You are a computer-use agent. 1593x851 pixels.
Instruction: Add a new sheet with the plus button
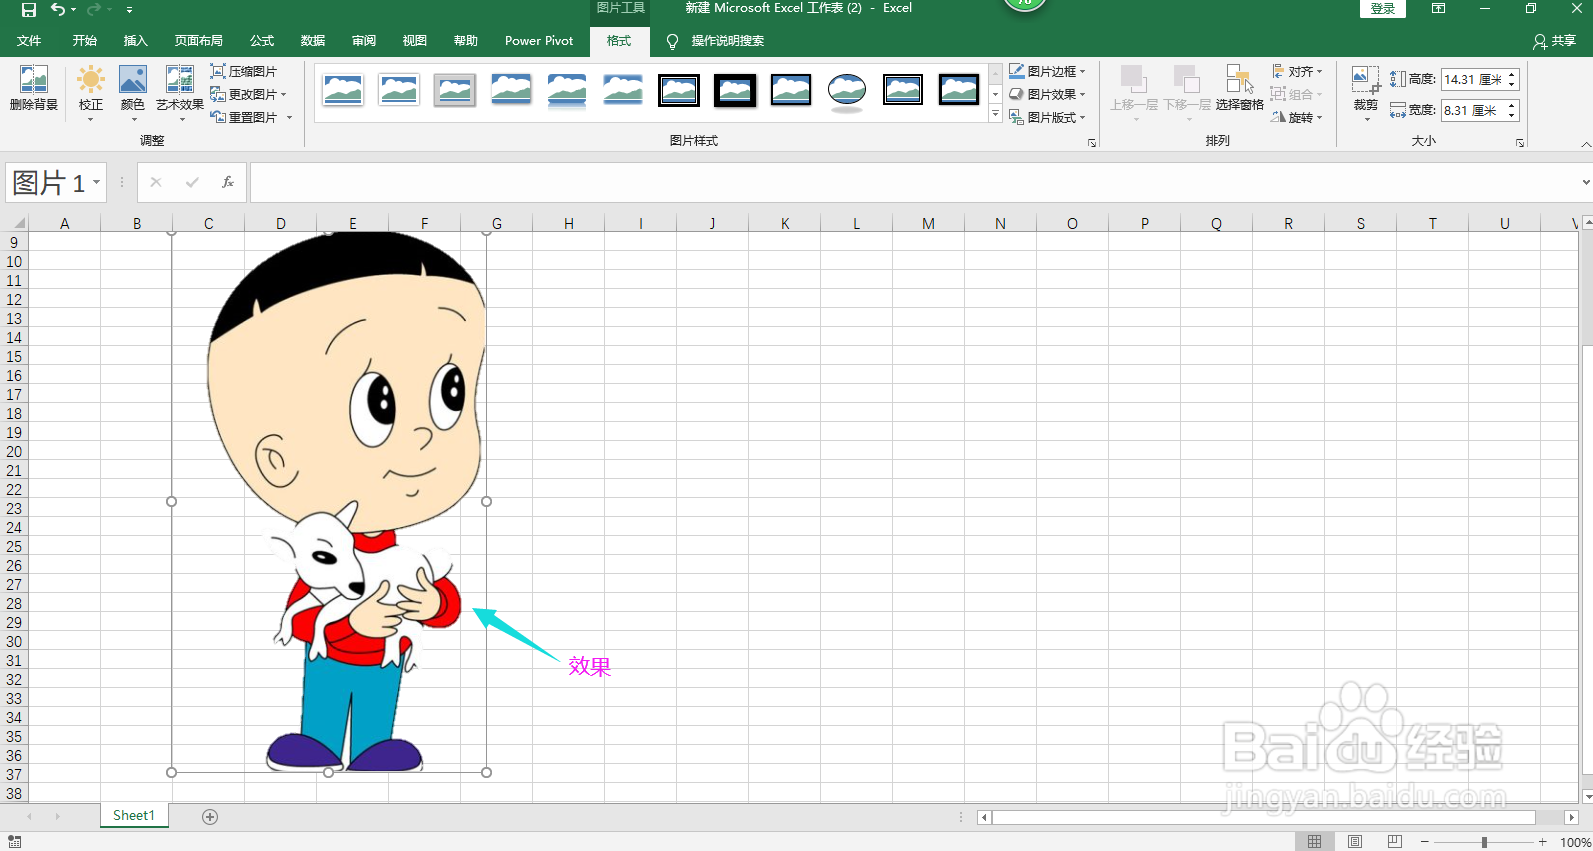click(x=210, y=817)
